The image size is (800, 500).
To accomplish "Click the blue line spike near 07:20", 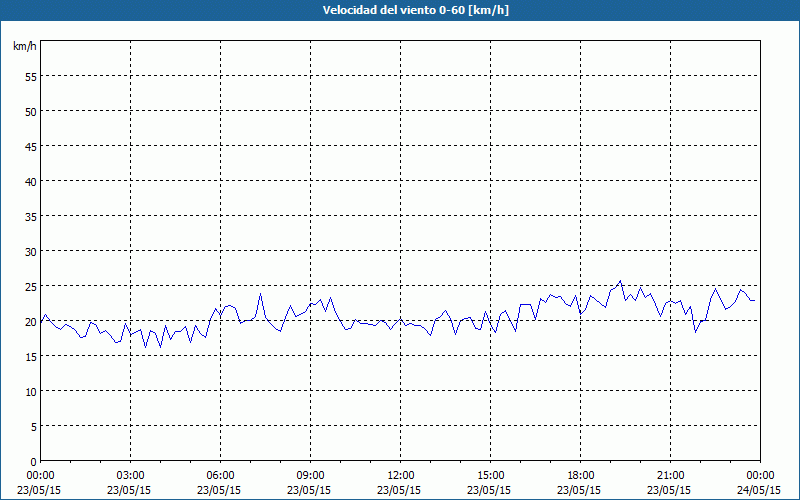I will (x=260, y=293).
